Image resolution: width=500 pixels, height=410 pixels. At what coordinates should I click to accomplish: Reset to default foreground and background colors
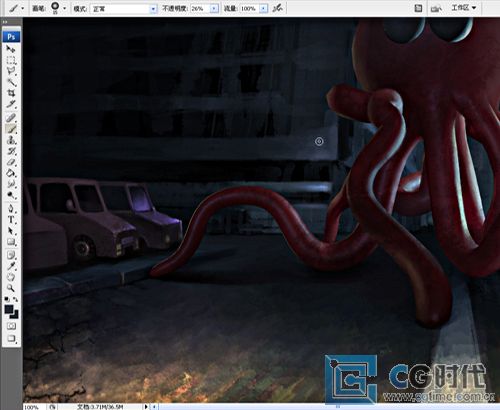coord(7,299)
